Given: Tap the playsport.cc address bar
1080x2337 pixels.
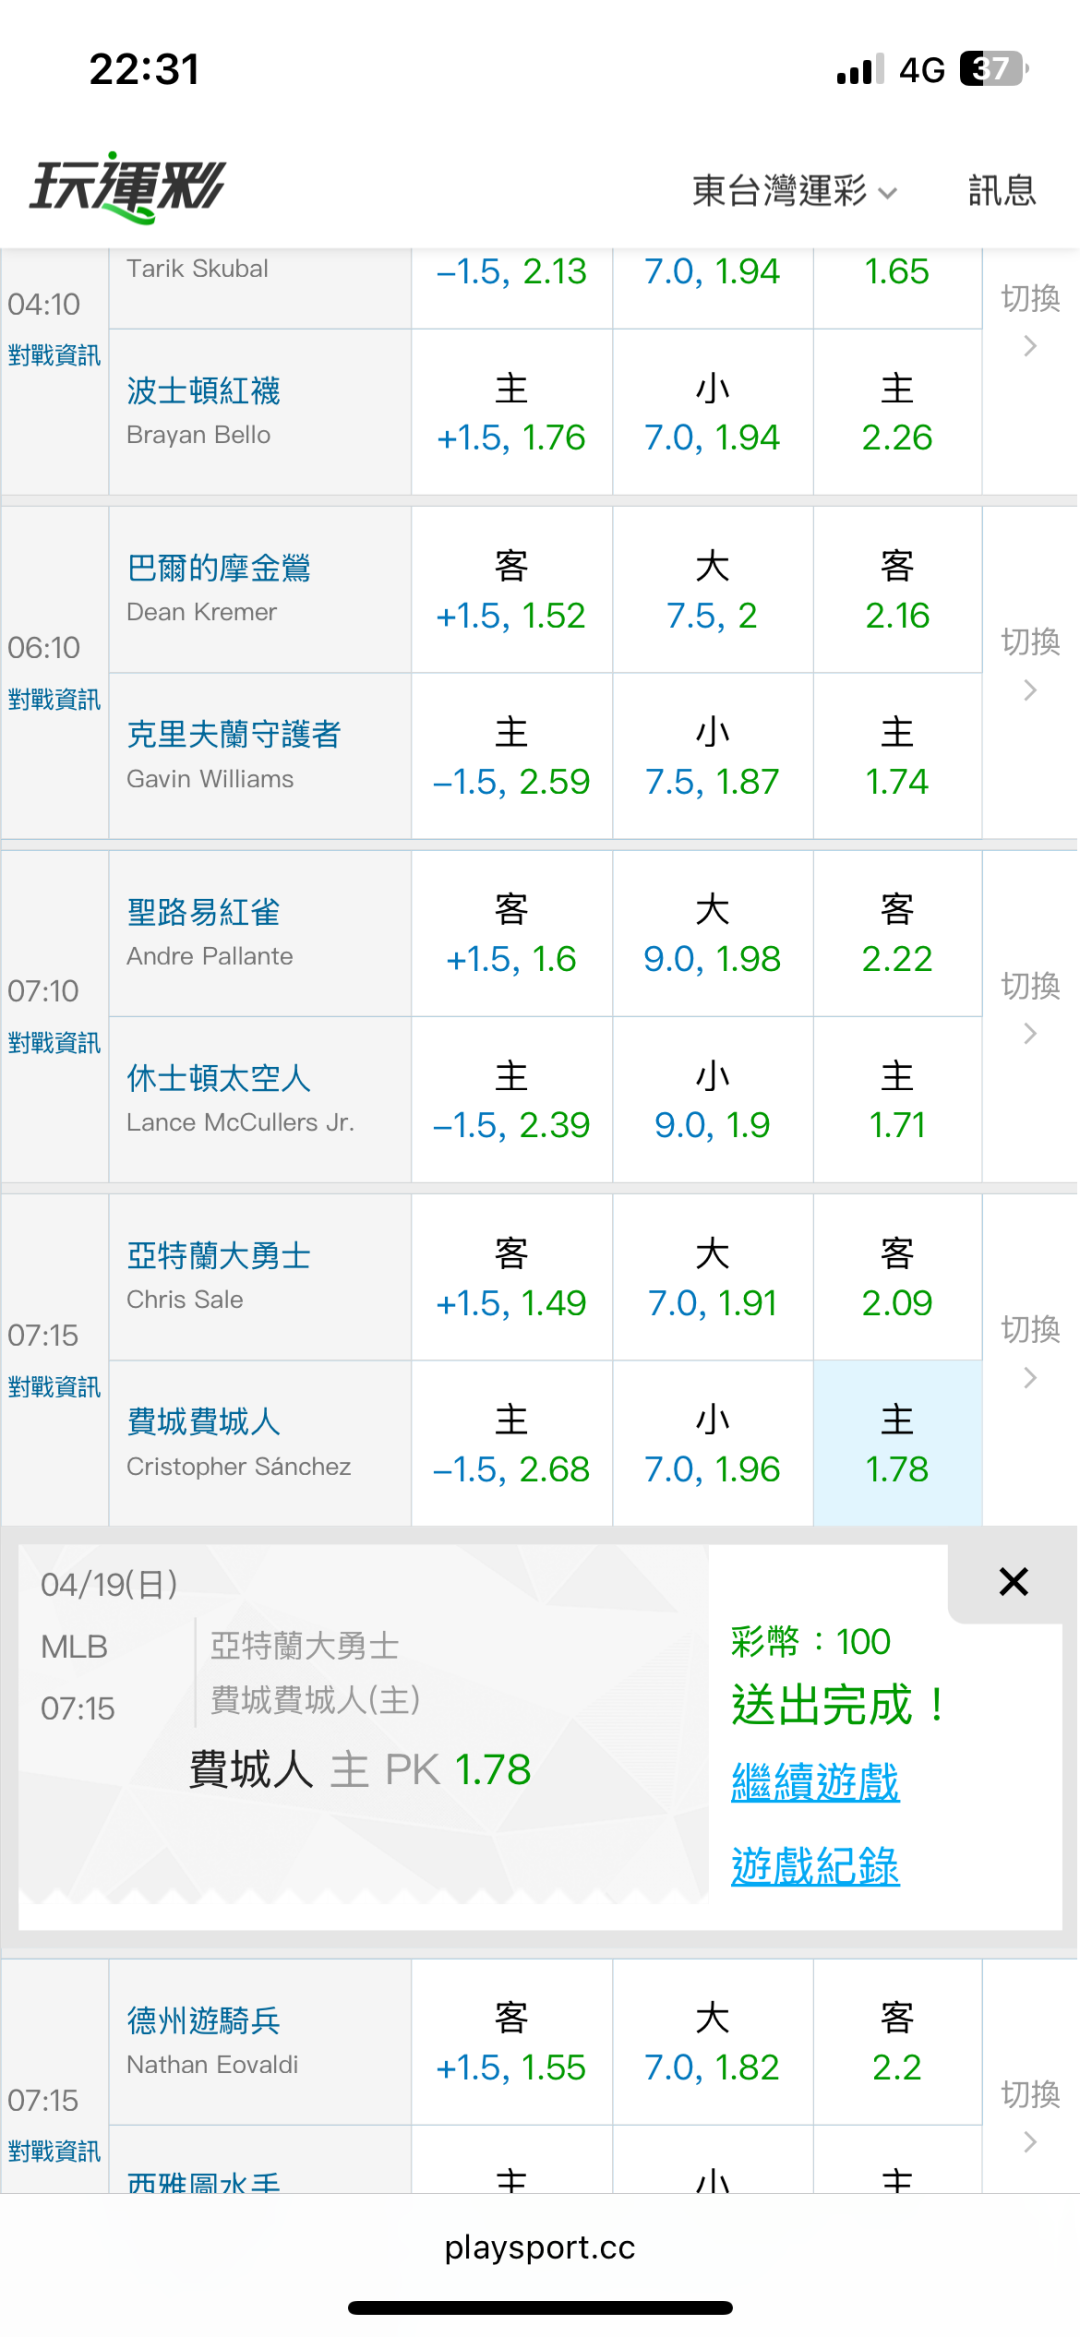Looking at the screenshot, I should (540, 2247).
